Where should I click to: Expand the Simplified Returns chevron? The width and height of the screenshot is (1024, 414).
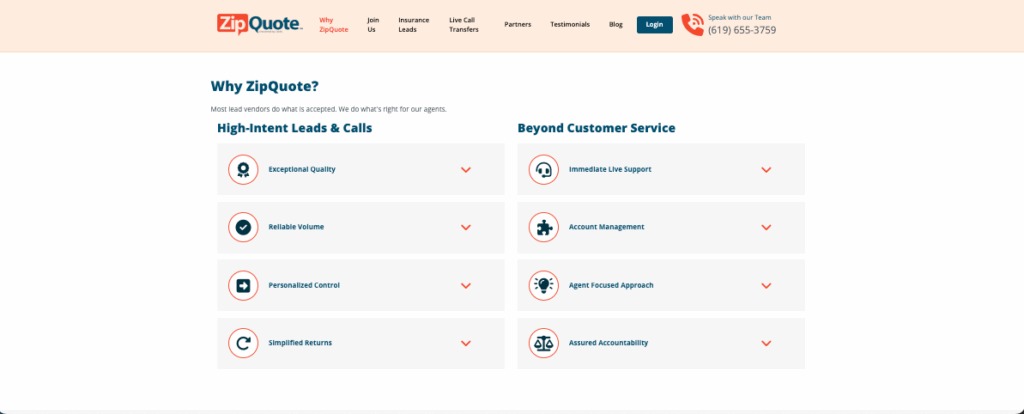(x=466, y=344)
